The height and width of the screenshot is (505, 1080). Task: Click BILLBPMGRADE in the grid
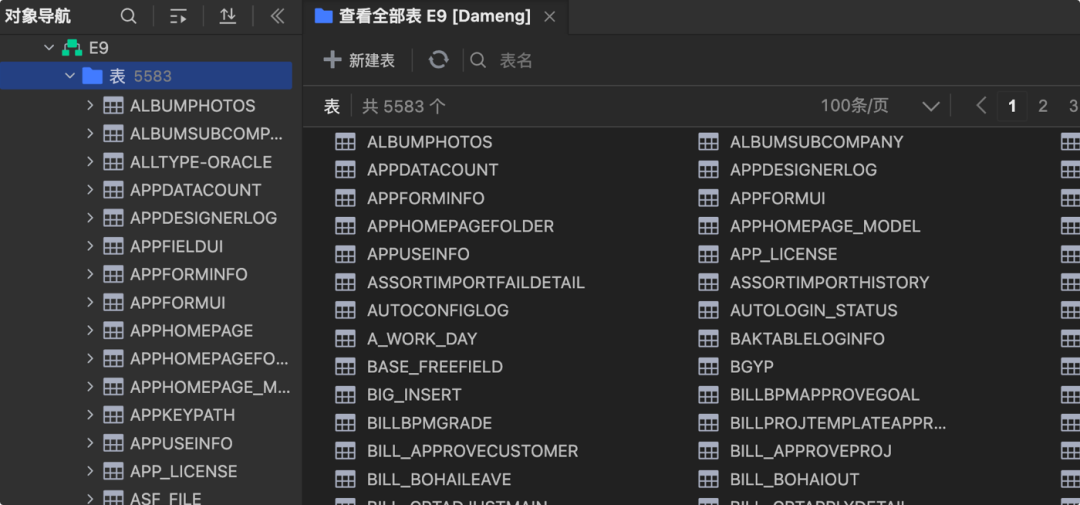click(430, 423)
